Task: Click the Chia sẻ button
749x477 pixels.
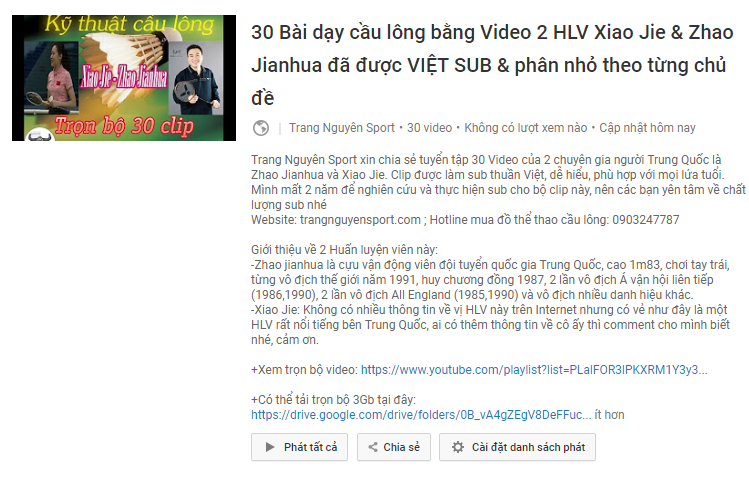Action: [x=394, y=447]
